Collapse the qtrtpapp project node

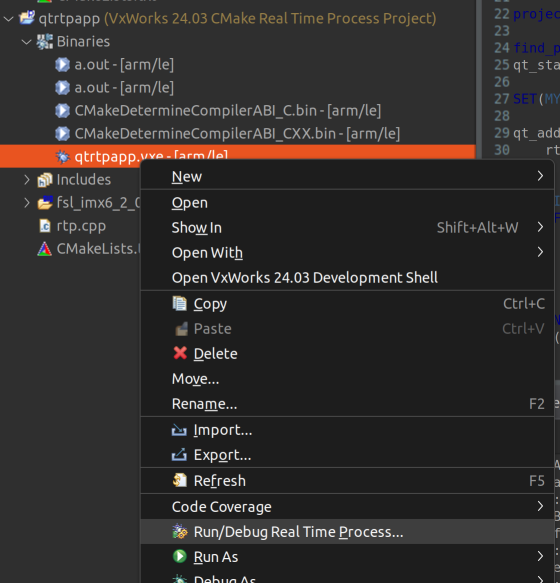[x=8, y=19]
